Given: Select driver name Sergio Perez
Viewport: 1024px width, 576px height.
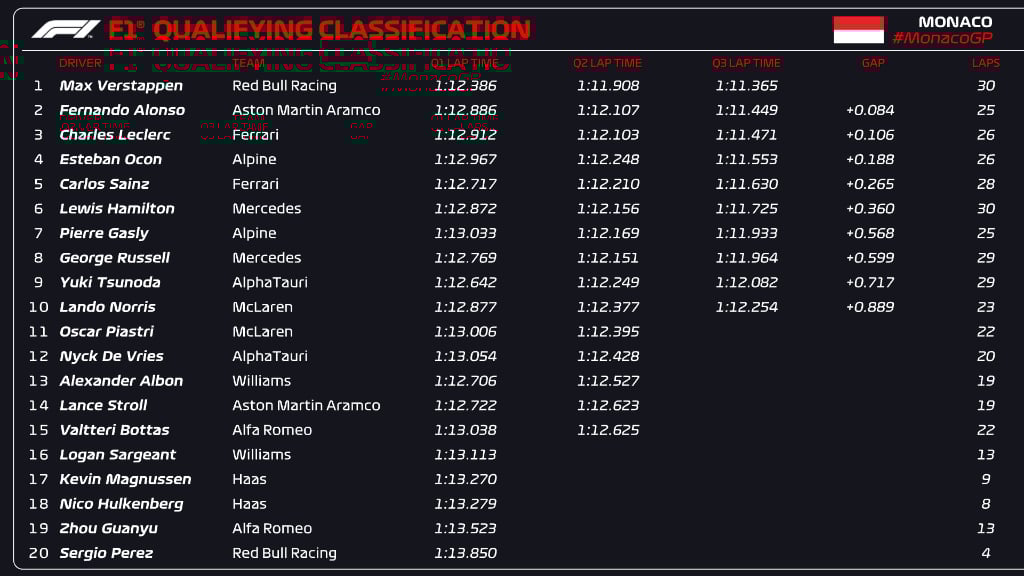Looking at the screenshot, I should click(x=106, y=553).
